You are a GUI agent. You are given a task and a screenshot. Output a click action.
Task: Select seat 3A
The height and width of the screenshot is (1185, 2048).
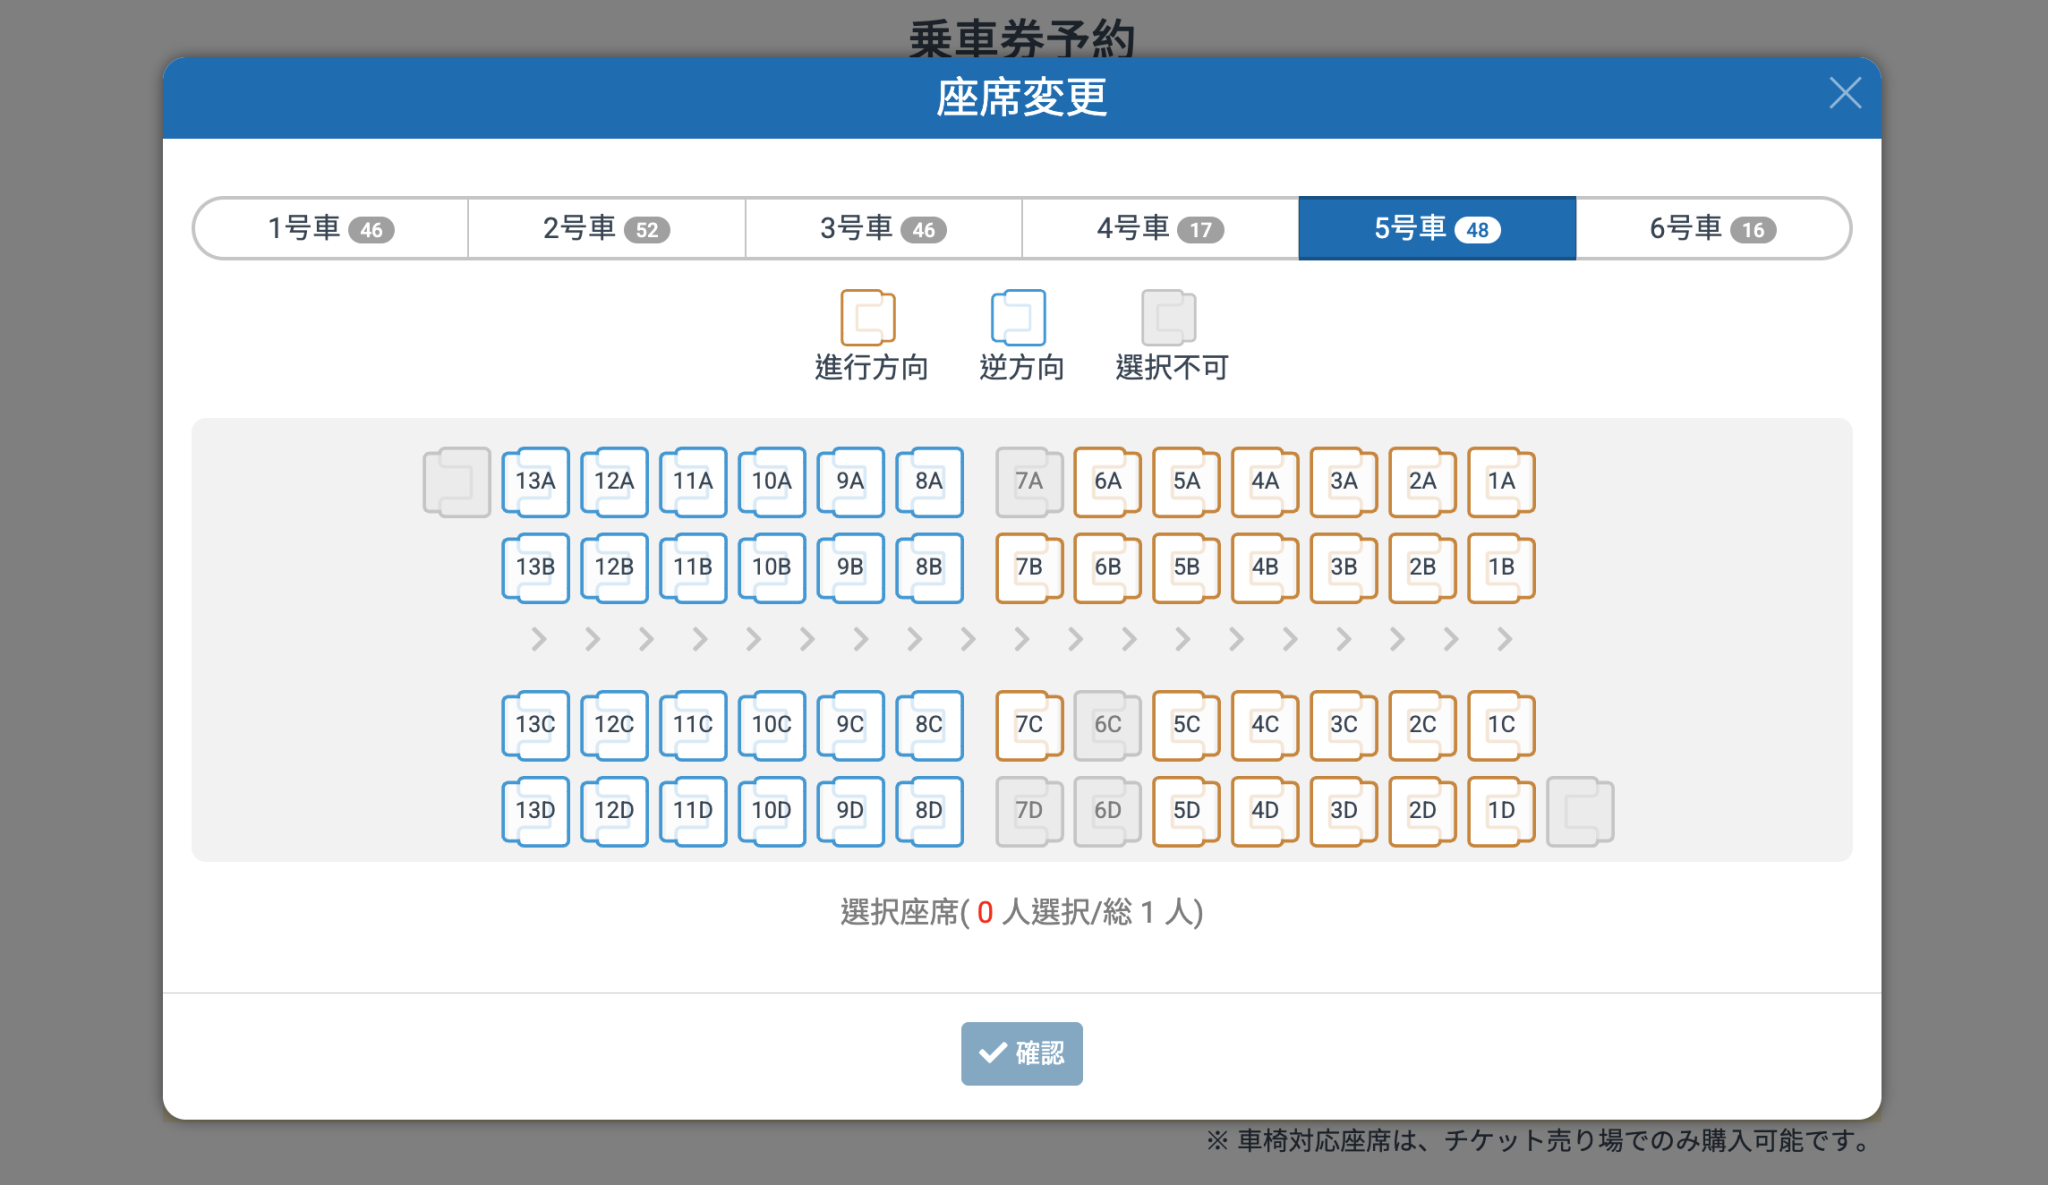[1343, 481]
